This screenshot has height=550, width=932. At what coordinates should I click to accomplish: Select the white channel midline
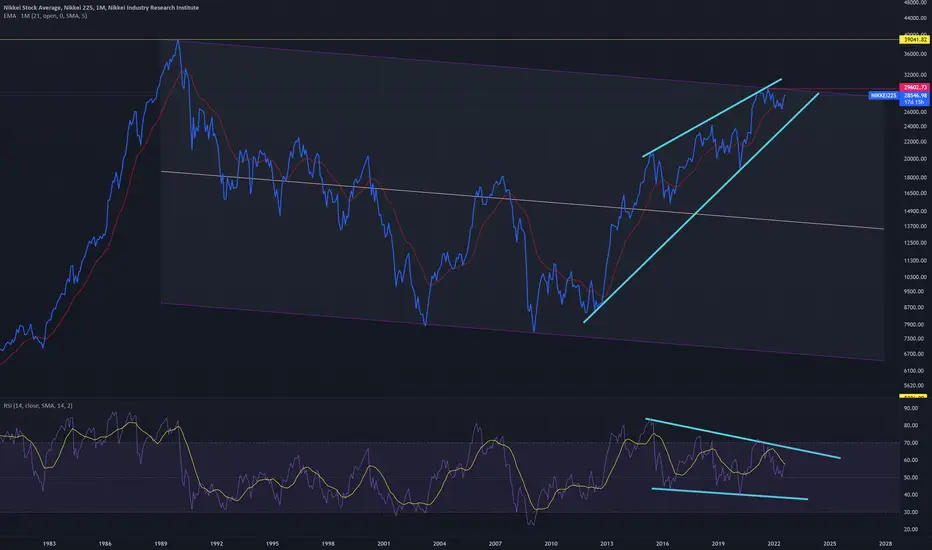tap(522, 200)
